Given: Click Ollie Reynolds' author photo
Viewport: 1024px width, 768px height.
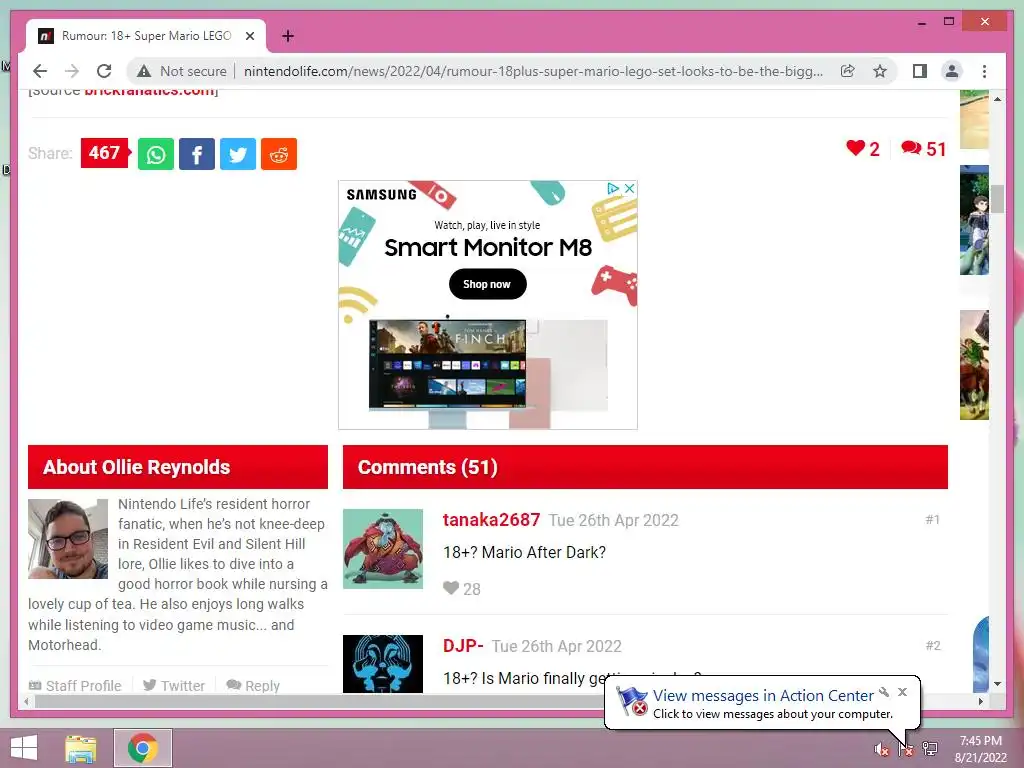Looking at the screenshot, I should tap(68, 539).
